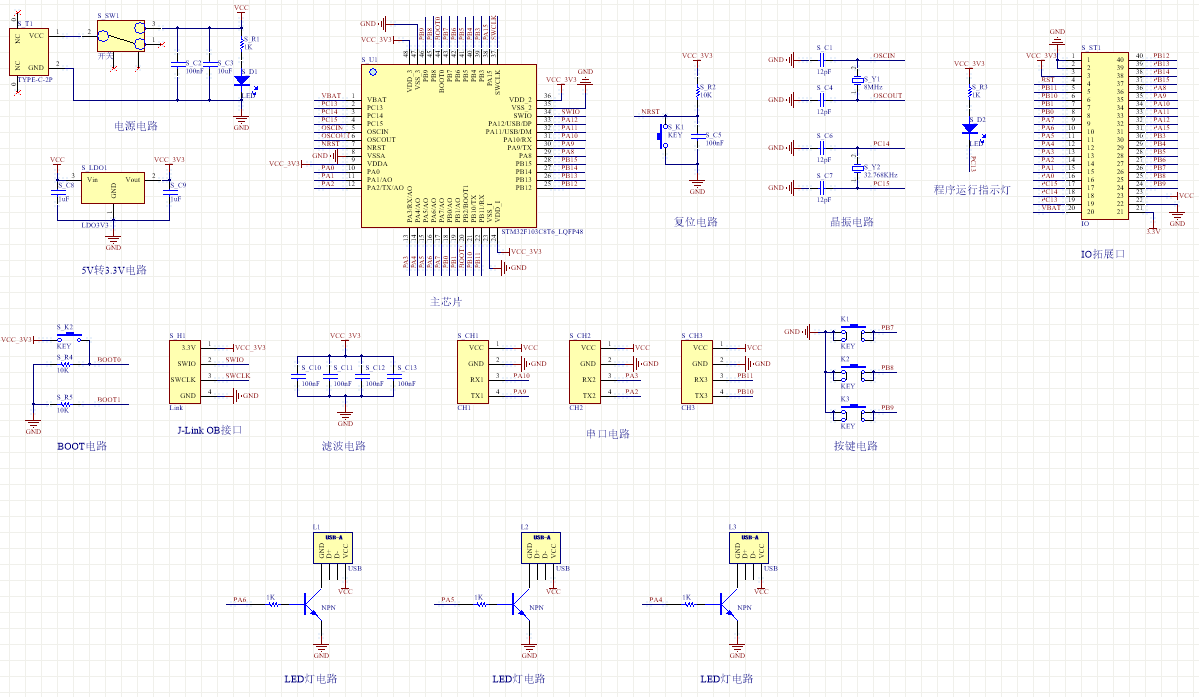The width and height of the screenshot is (1200, 697).
Task: Select the S_C2 100nF capacitor
Action: (177, 64)
